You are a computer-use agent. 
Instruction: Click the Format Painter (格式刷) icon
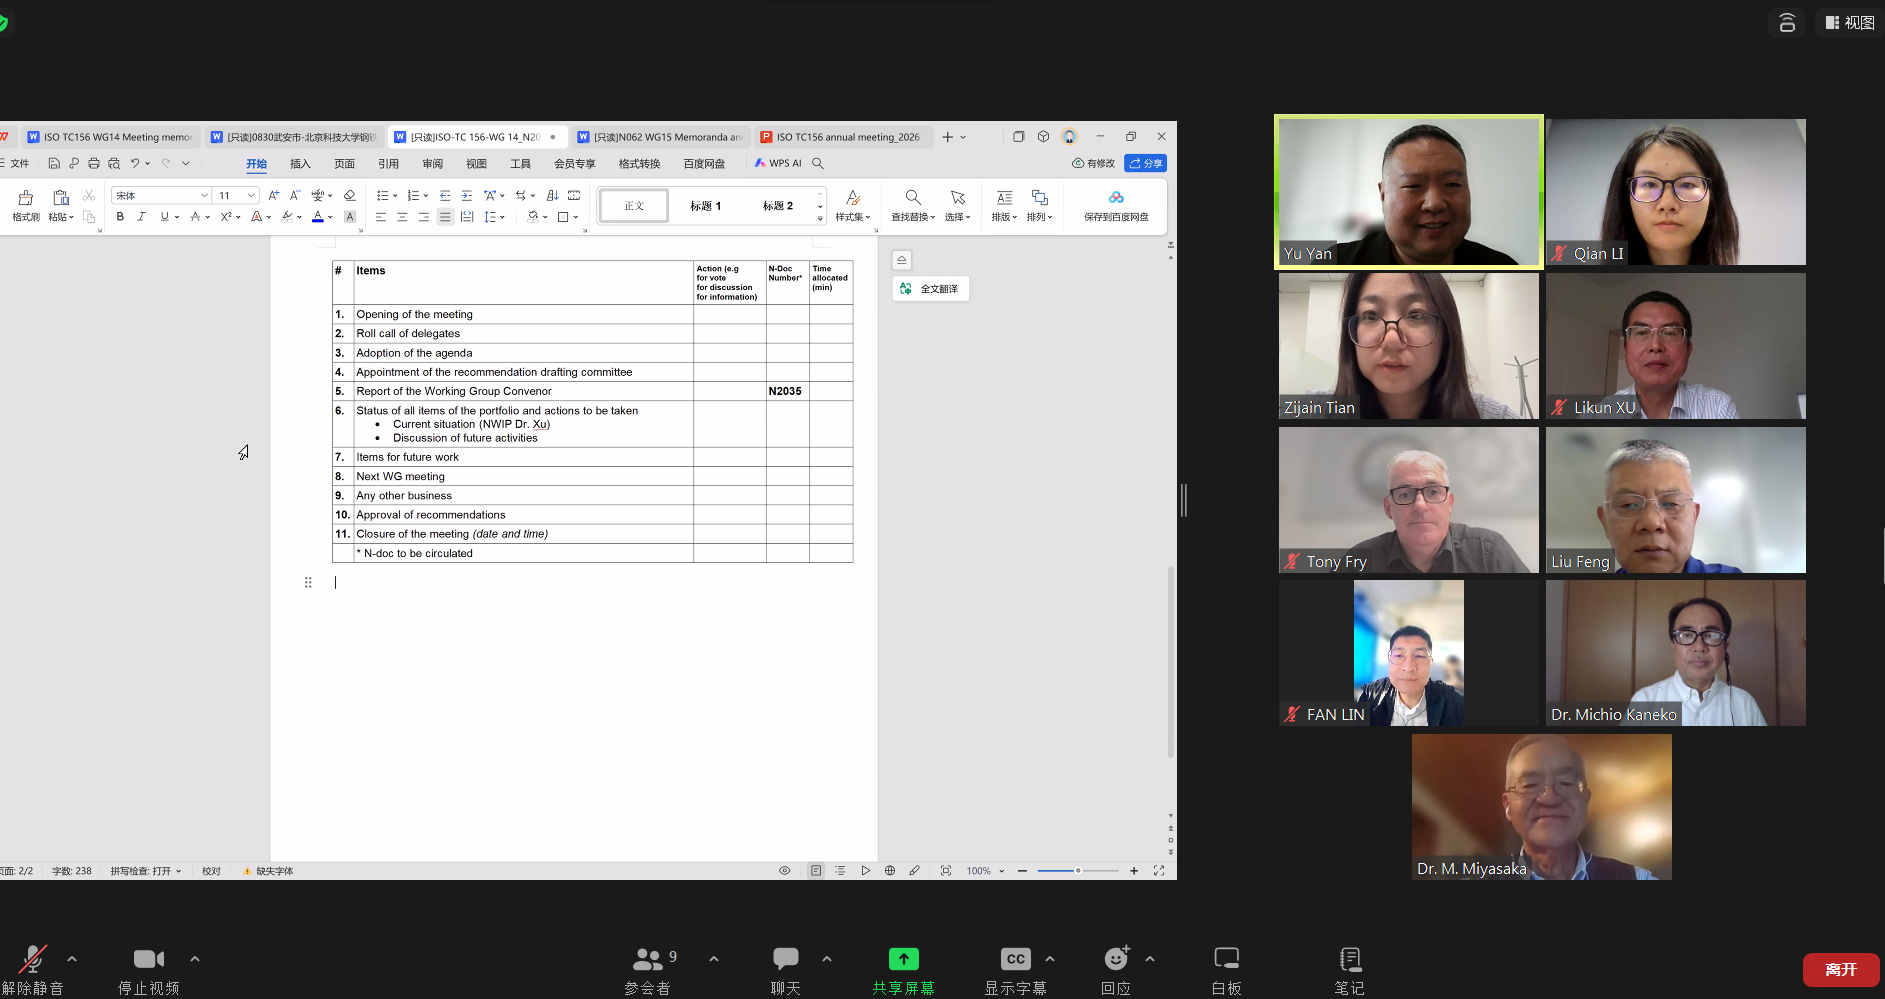pos(26,197)
